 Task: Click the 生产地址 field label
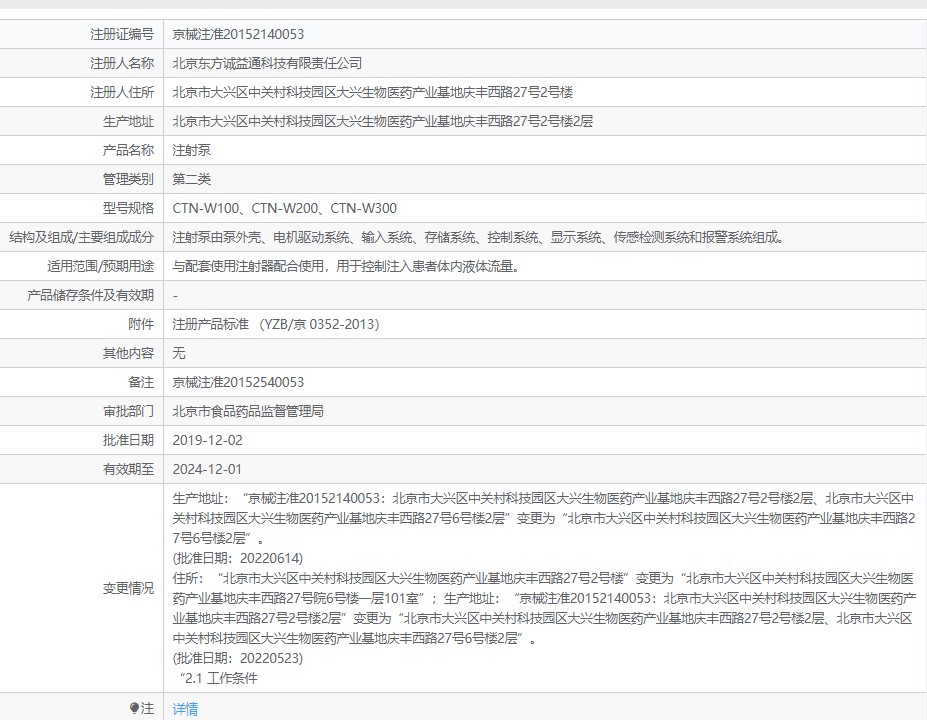click(x=128, y=121)
